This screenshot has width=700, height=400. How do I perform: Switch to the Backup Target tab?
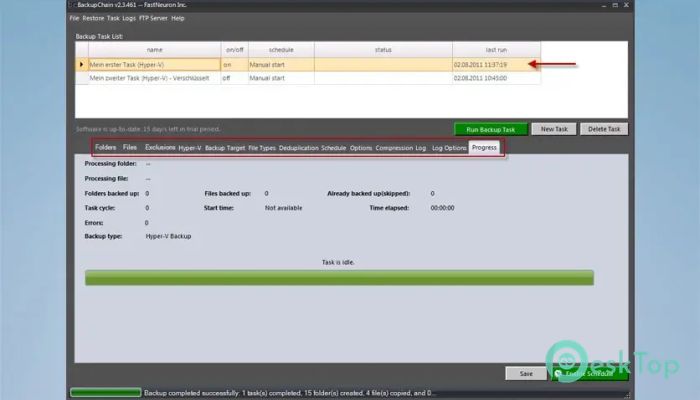point(225,148)
